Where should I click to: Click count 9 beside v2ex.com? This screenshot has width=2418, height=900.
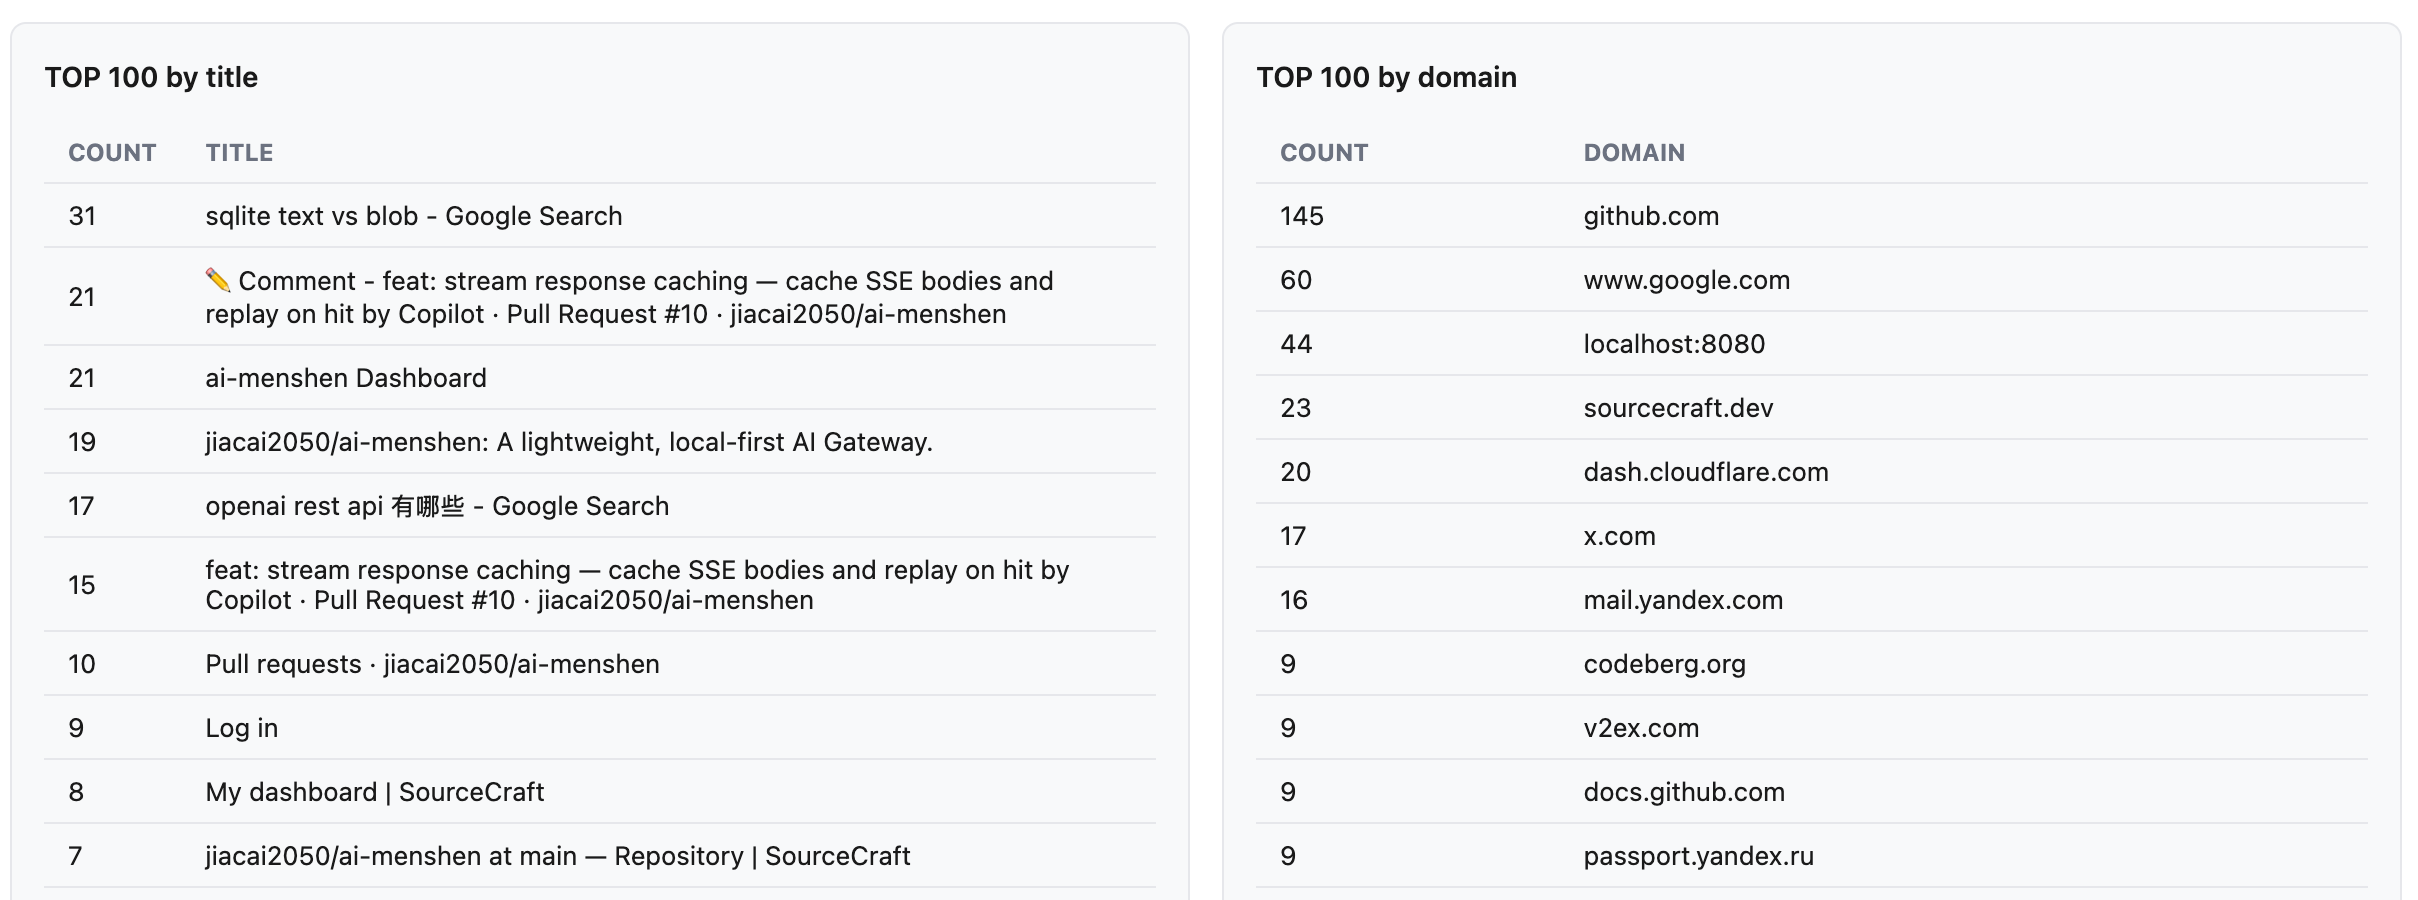tap(1288, 728)
